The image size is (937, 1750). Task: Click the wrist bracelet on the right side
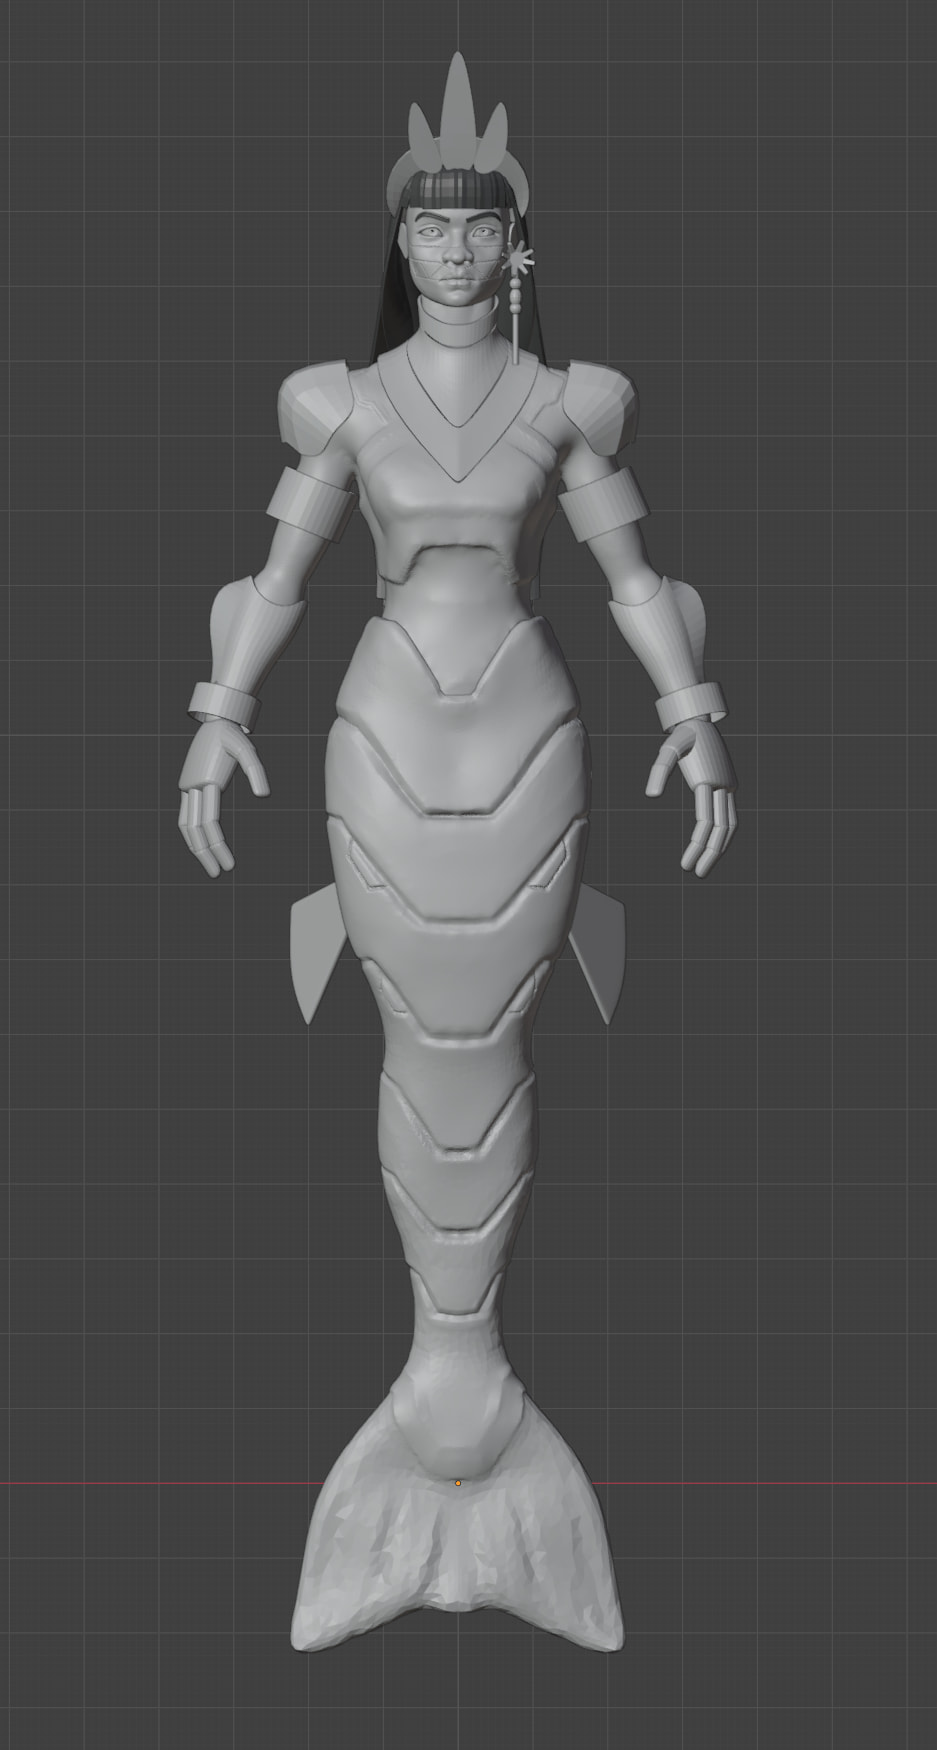690,704
